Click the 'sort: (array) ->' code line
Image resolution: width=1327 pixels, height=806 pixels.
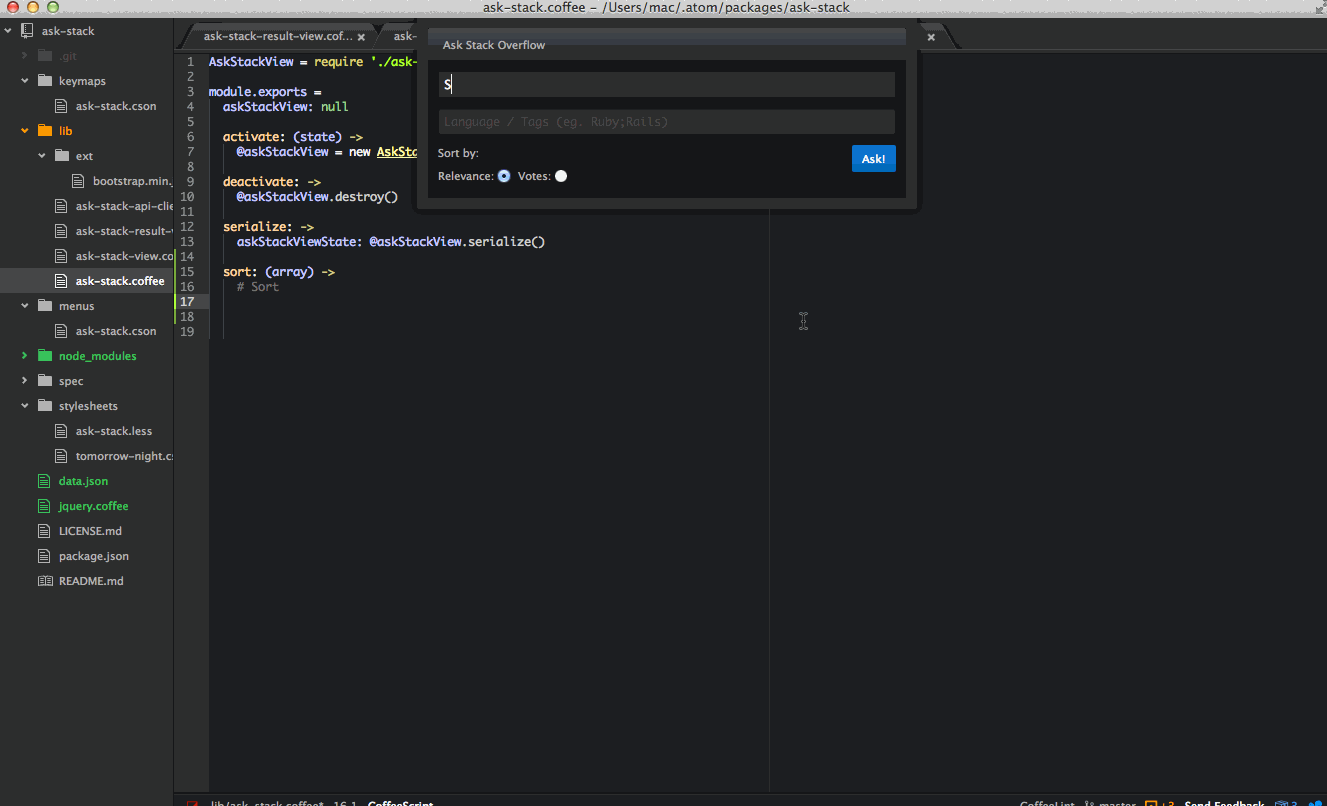pos(279,272)
